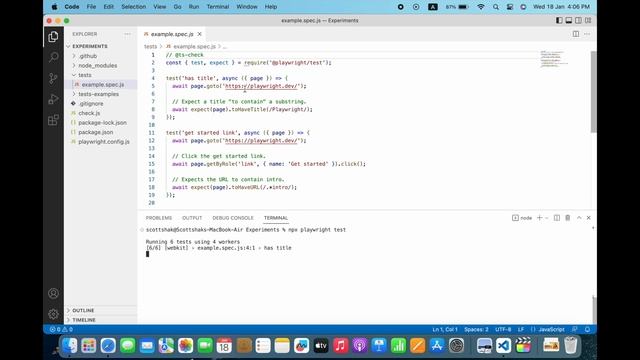The width and height of the screenshot is (640, 360).
Task: Open the Manage gear icon
Action: tap(53, 314)
